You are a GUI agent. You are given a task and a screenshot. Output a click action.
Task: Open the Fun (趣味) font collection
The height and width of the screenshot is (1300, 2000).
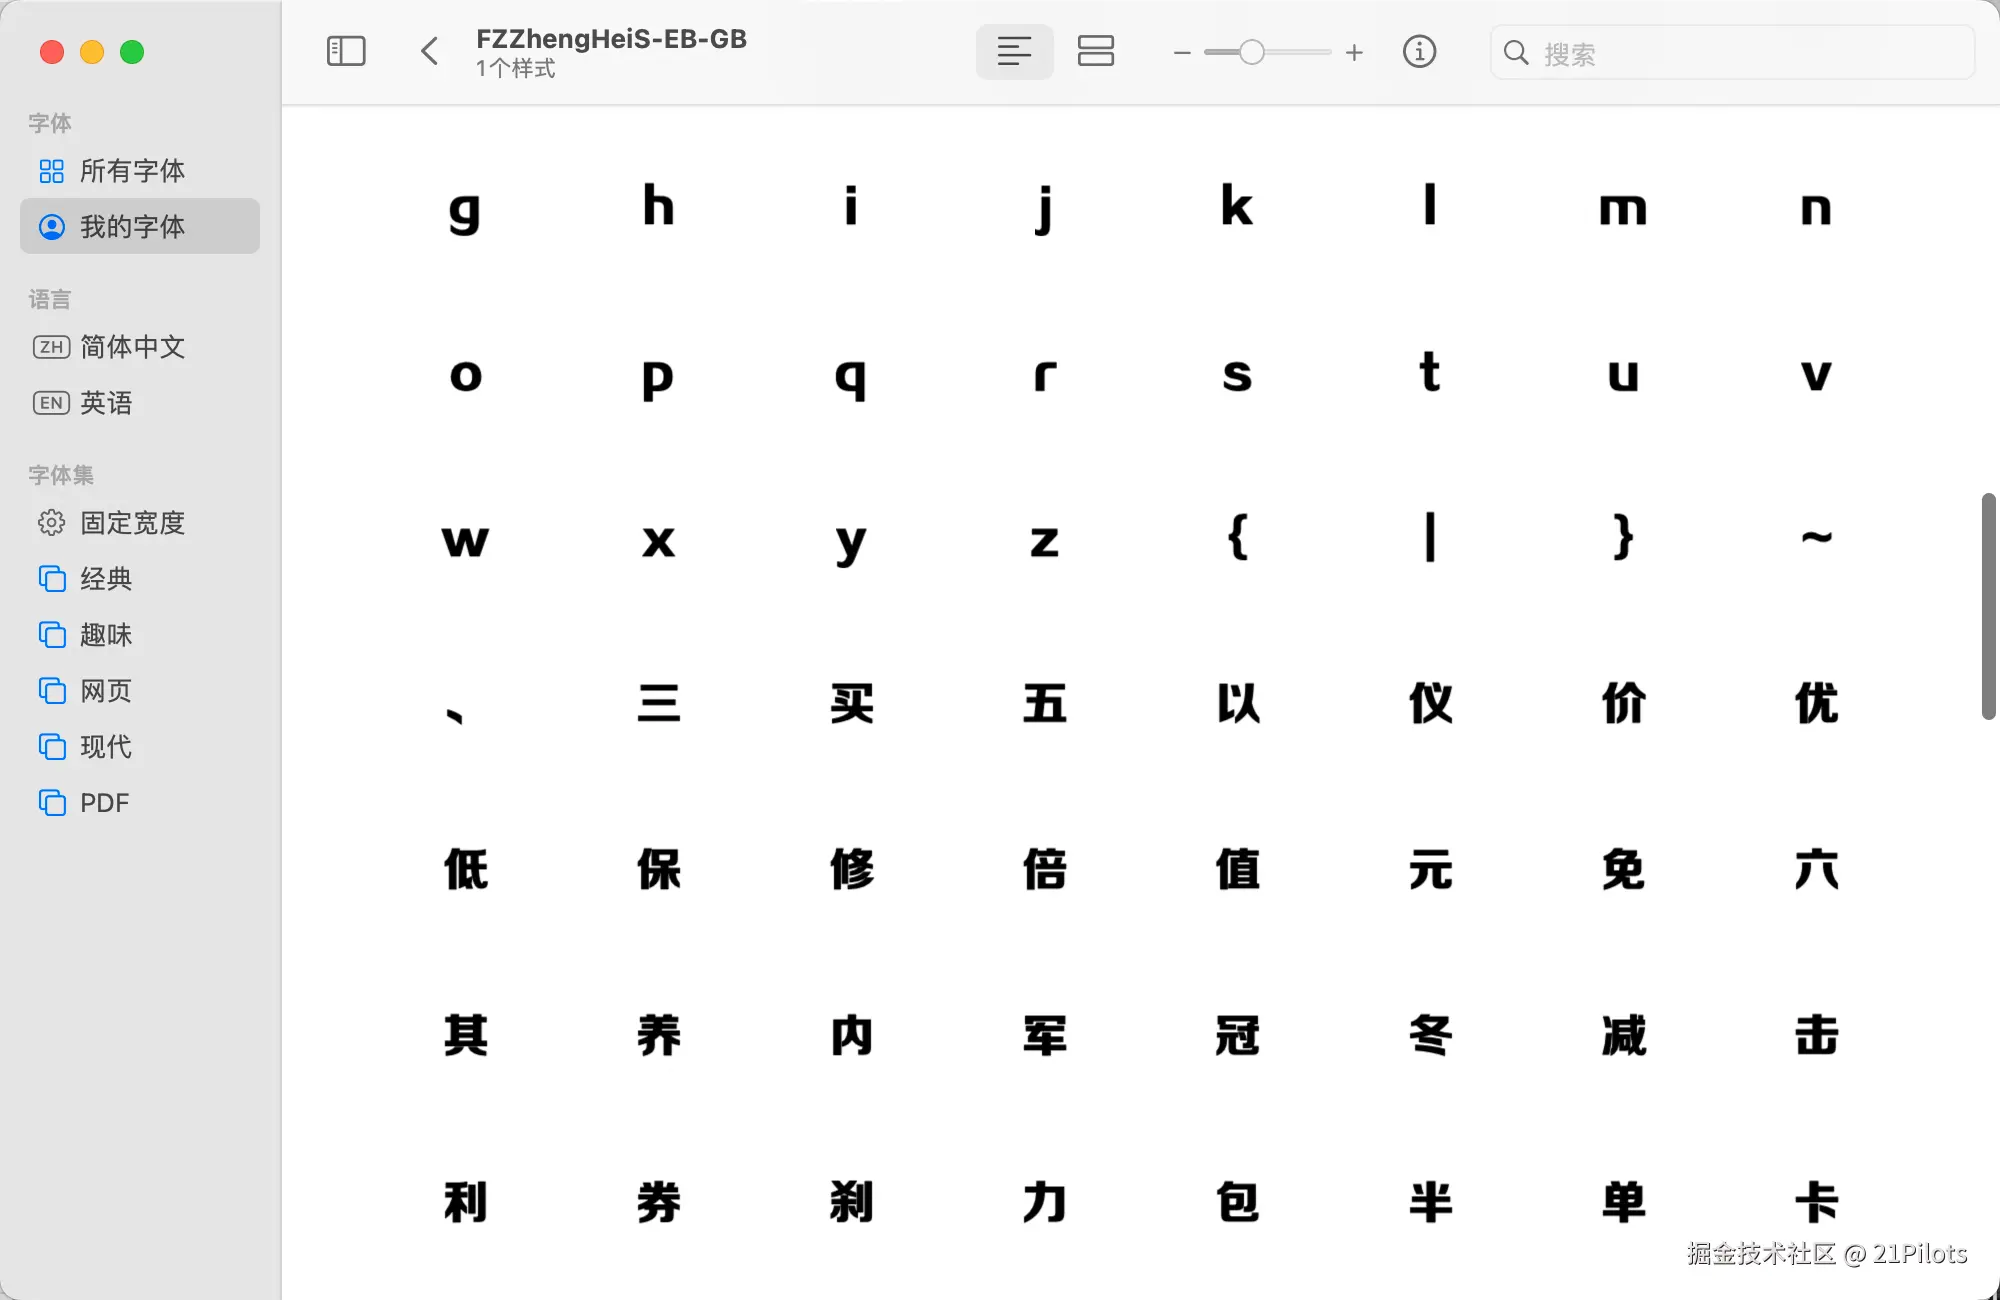pos(106,635)
